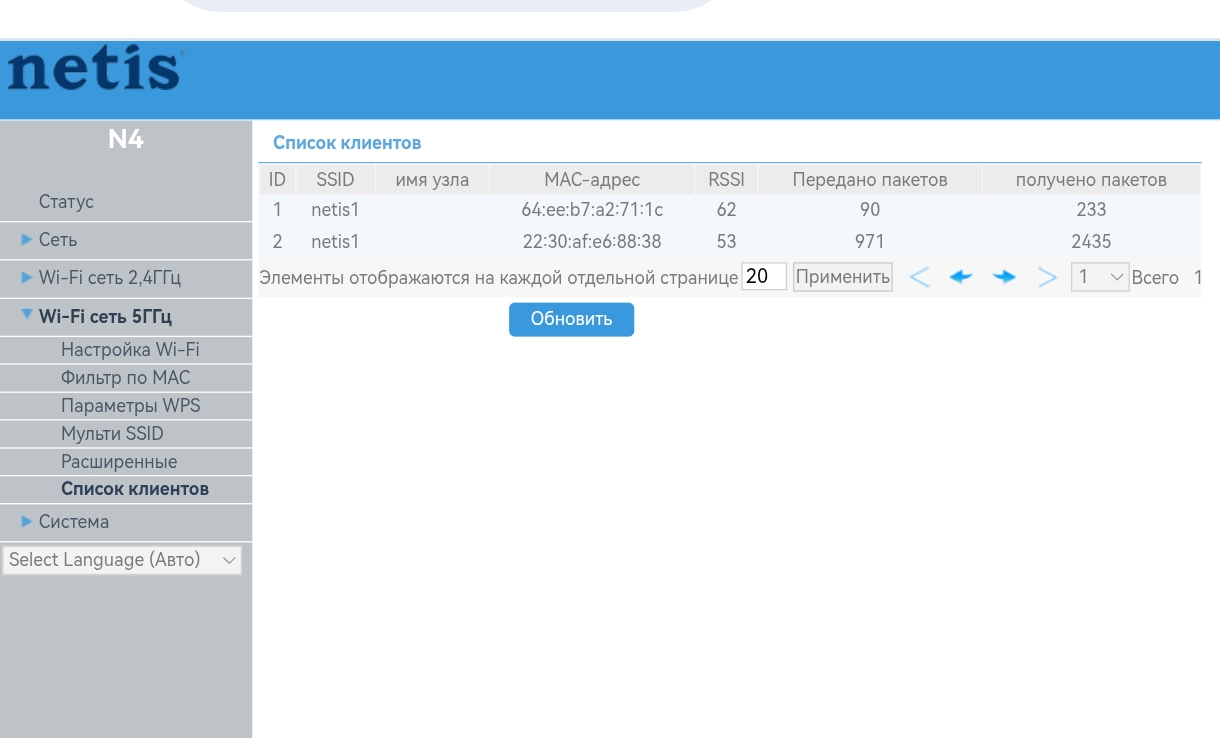Screen dimensions: 1220x738
Task: Open the Статус page
Action: pyautogui.click(x=66, y=202)
